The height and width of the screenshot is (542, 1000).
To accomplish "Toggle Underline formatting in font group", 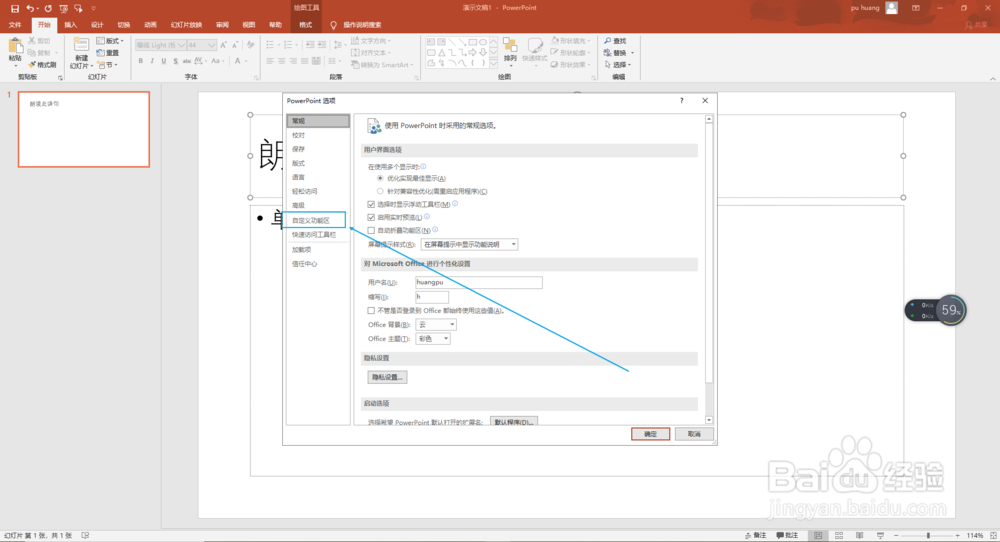I will pos(164,61).
